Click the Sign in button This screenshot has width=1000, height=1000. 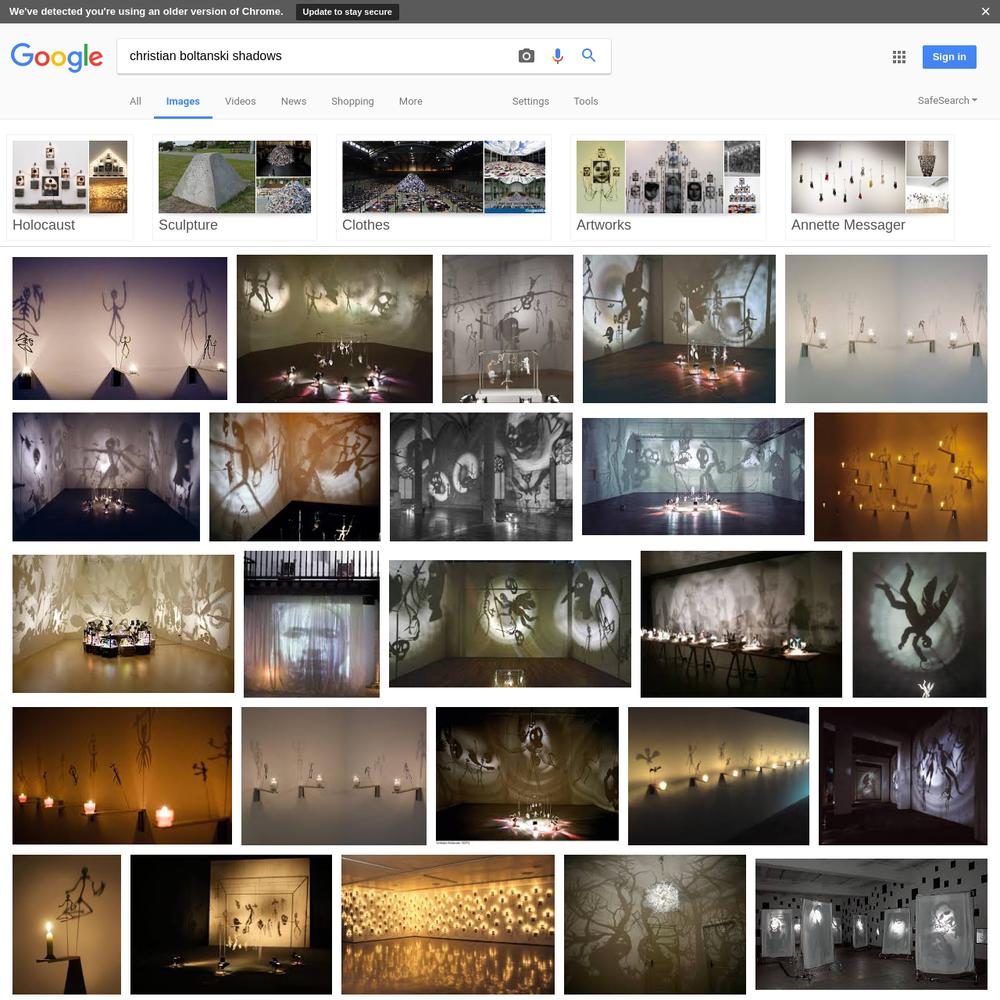click(x=949, y=57)
